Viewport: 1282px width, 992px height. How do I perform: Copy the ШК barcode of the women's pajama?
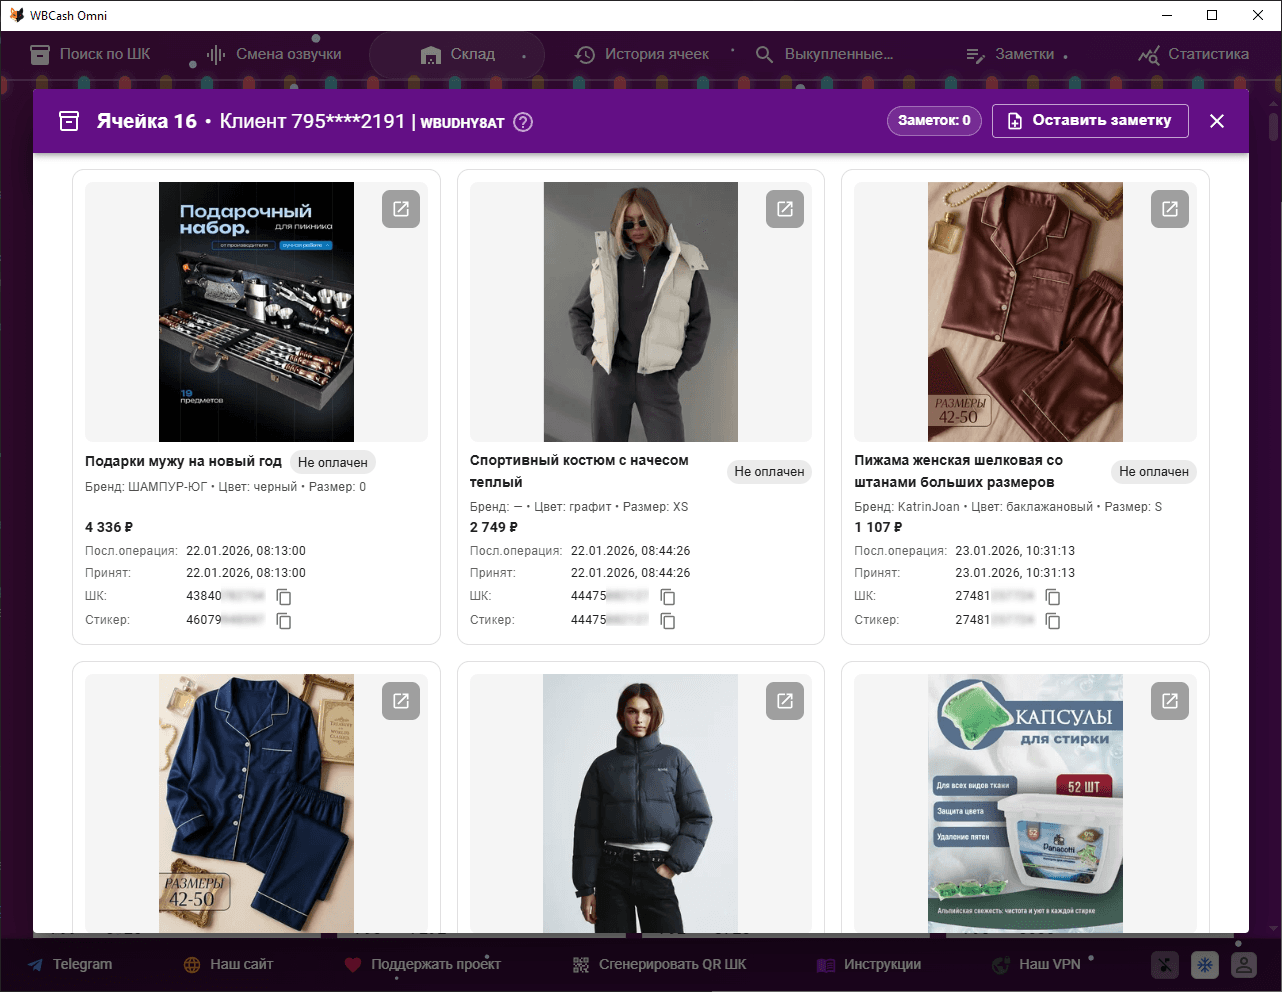coord(1053,597)
